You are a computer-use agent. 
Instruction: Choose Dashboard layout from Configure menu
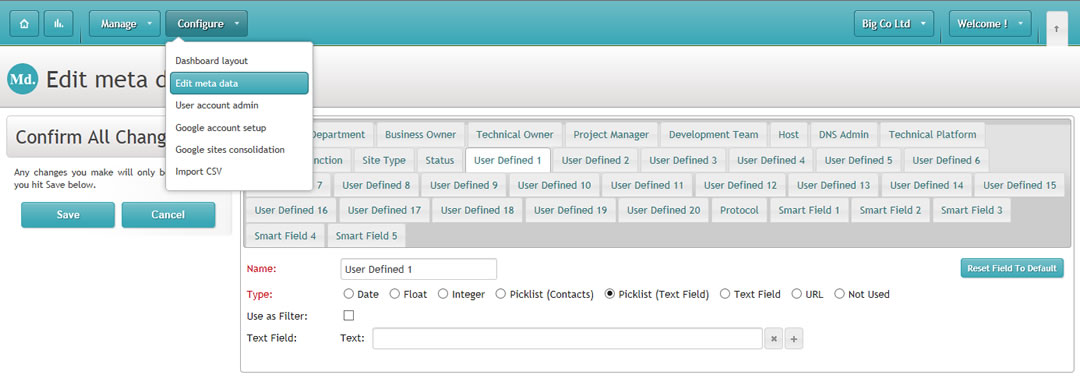(x=239, y=61)
